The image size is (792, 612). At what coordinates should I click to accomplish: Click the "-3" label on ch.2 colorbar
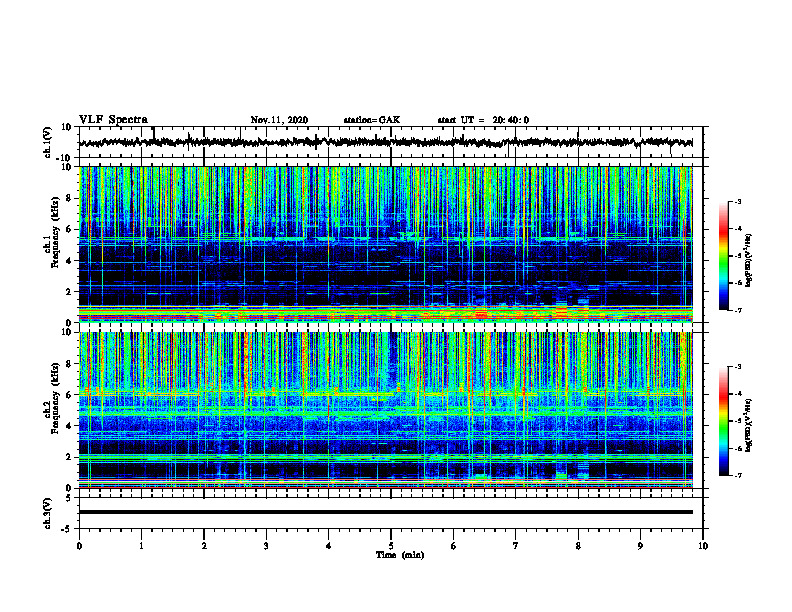[737, 367]
